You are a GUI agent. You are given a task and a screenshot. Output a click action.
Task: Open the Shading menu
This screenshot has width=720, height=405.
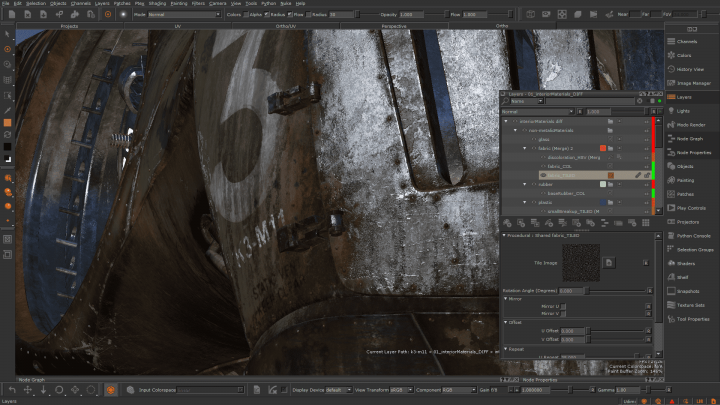pos(157,4)
